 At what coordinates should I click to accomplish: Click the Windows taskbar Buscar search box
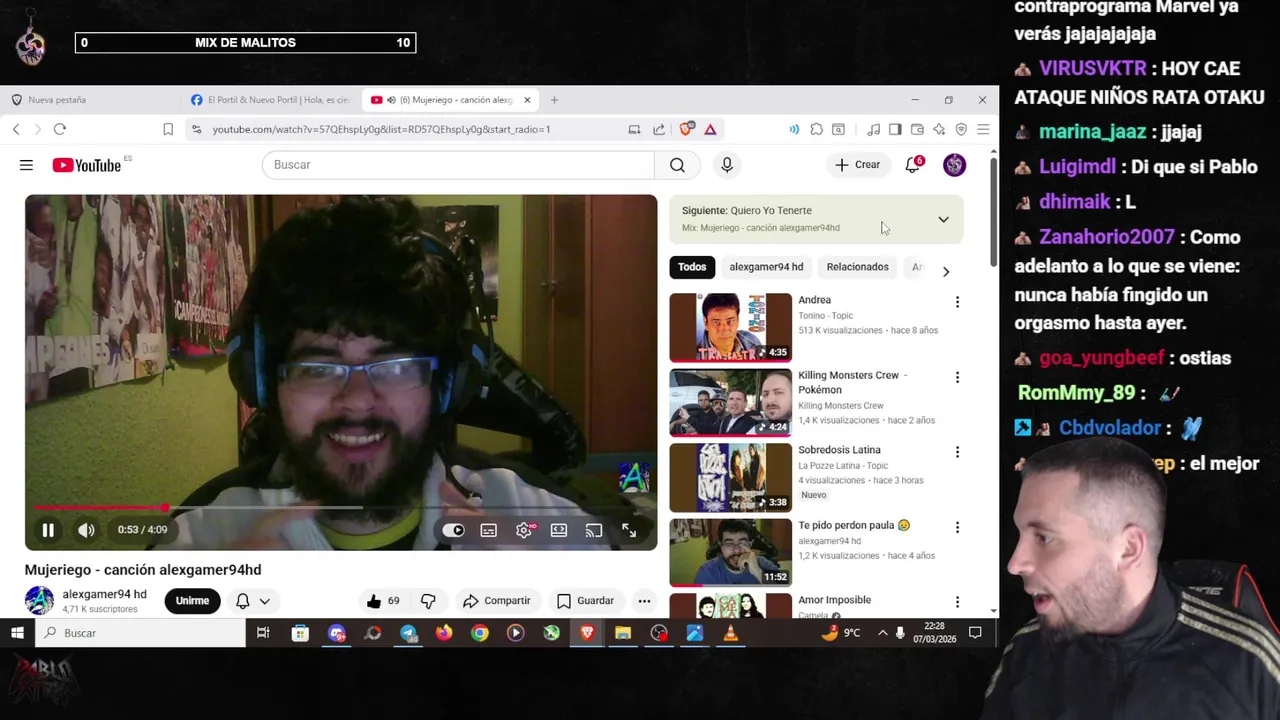click(140, 633)
